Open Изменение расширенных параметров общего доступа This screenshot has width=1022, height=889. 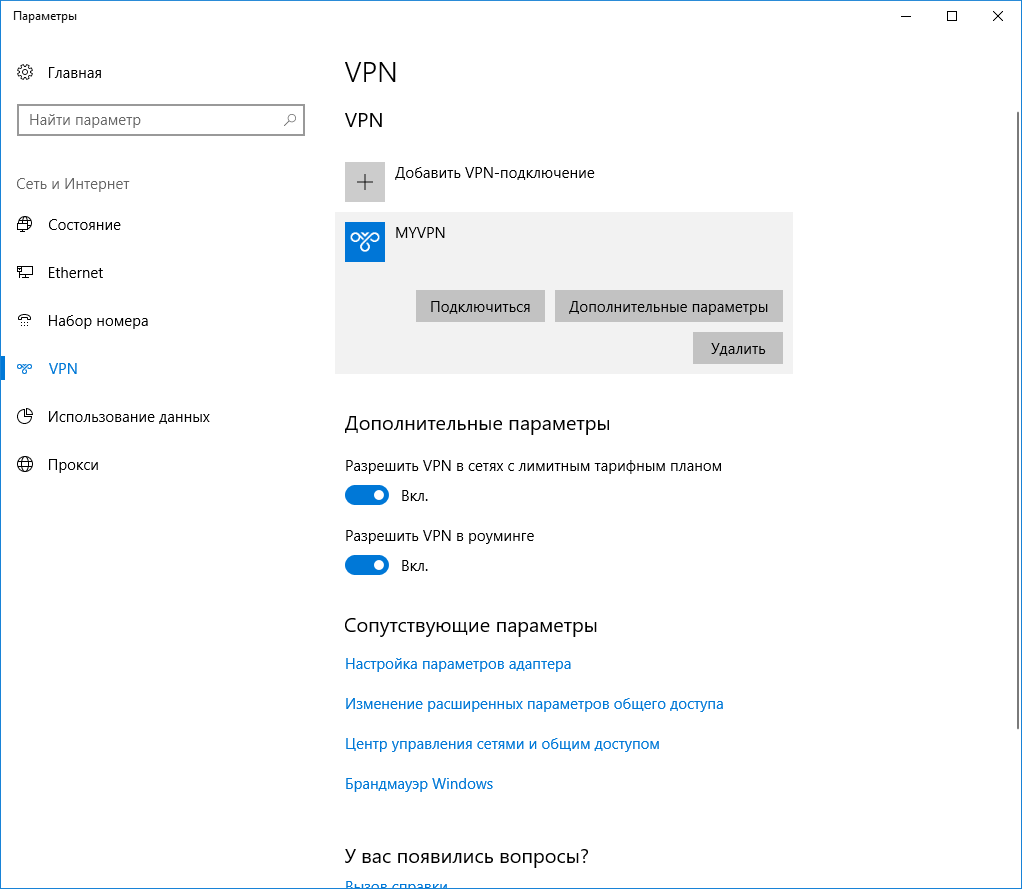coord(534,704)
